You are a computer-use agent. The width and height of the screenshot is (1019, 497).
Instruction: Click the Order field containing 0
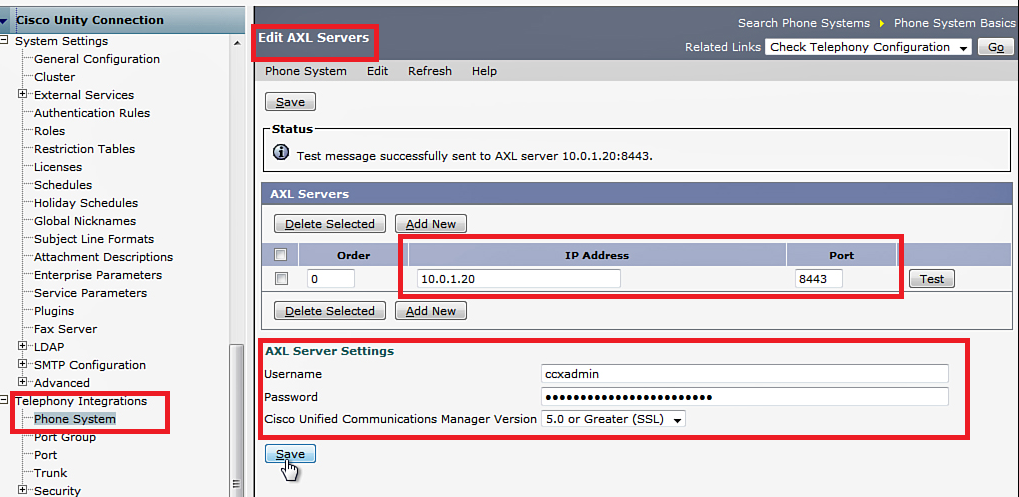coord(331,279)
